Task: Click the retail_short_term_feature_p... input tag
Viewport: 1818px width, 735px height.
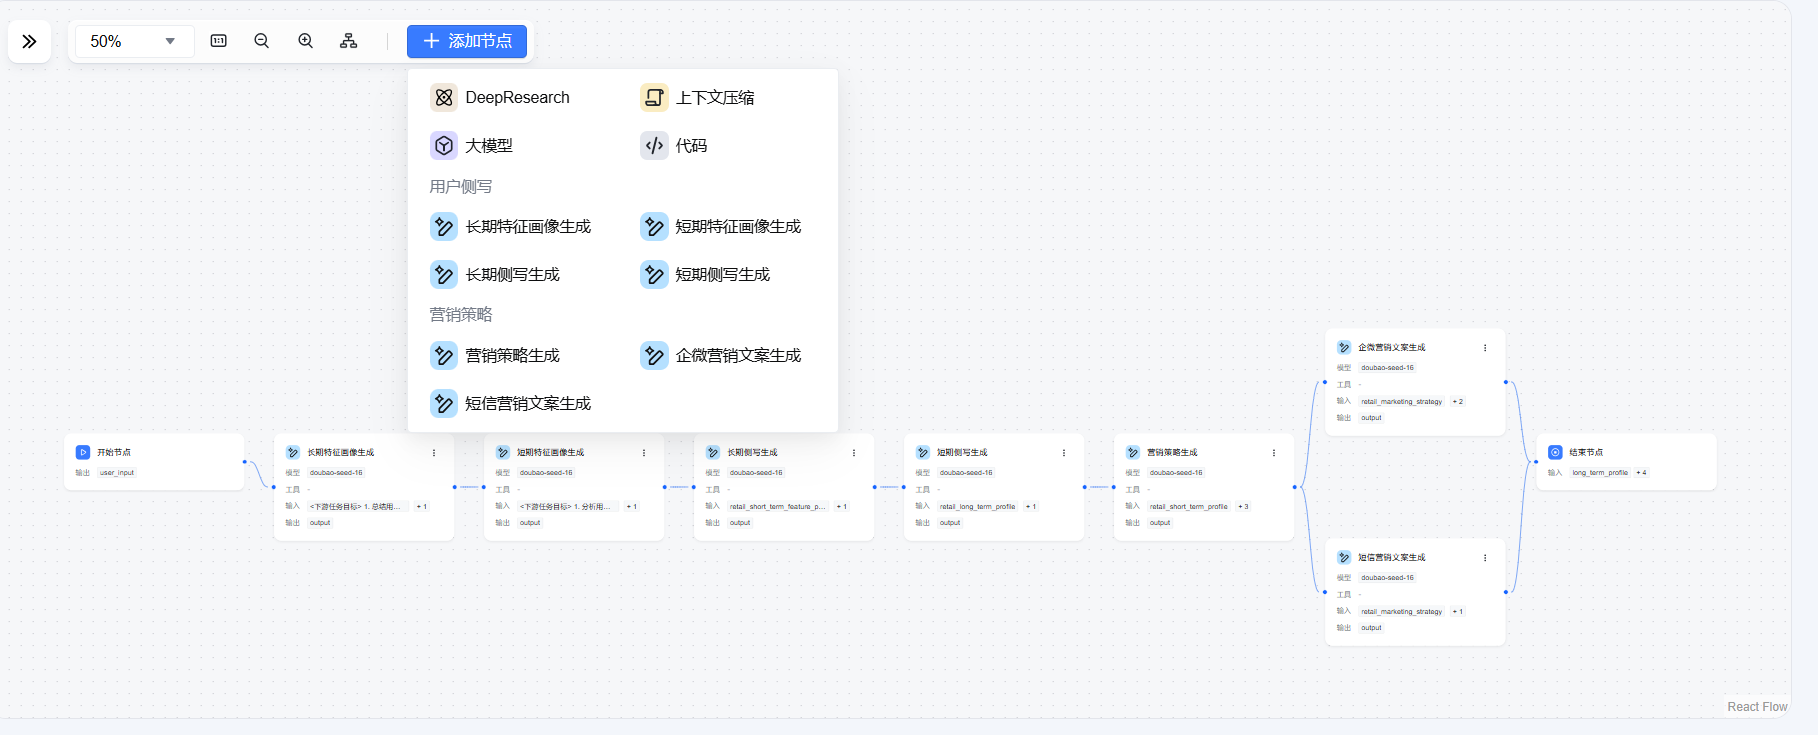Action: point(778,507)
